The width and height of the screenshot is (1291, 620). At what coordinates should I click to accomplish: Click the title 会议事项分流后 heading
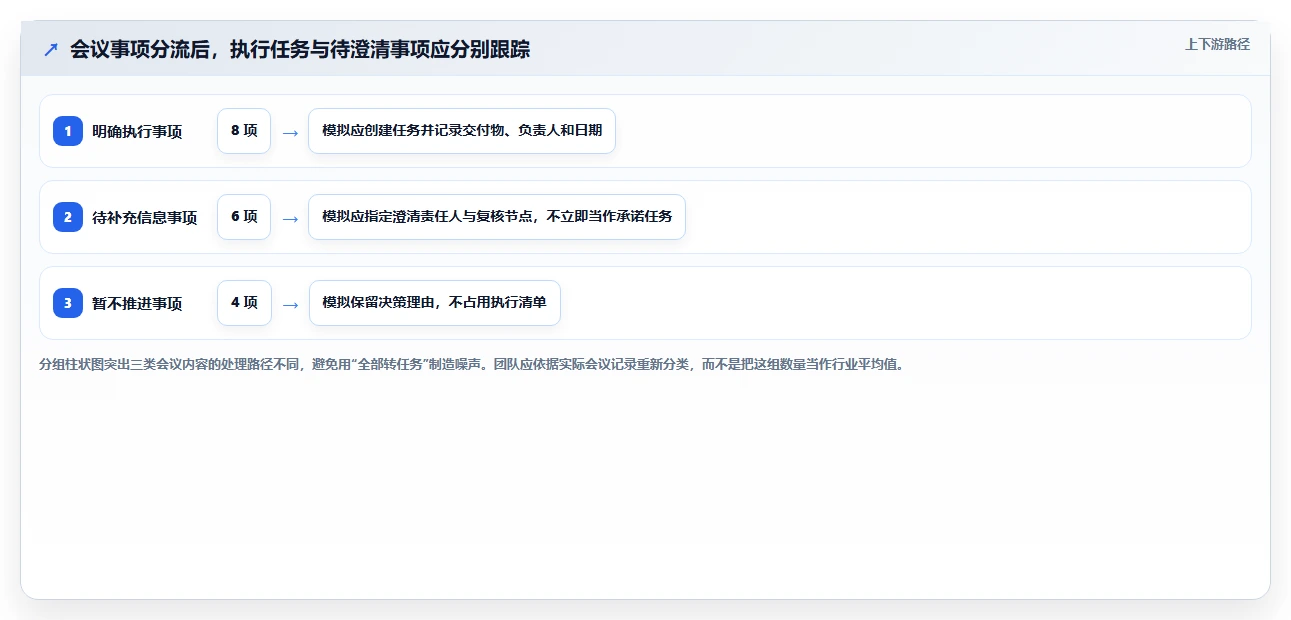click(300, 49)
